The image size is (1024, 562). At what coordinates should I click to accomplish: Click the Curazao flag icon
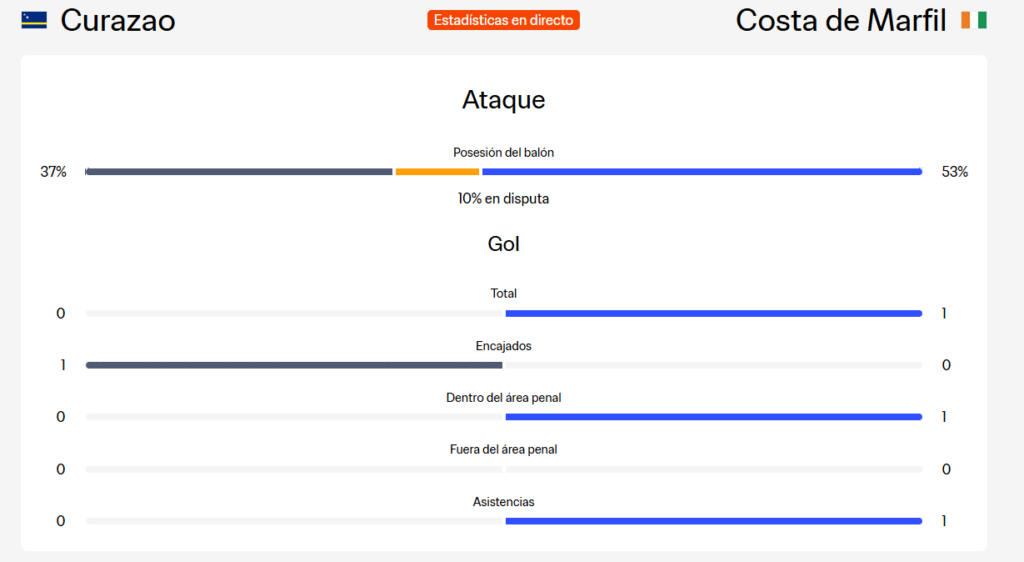click(x=34, y=20)
